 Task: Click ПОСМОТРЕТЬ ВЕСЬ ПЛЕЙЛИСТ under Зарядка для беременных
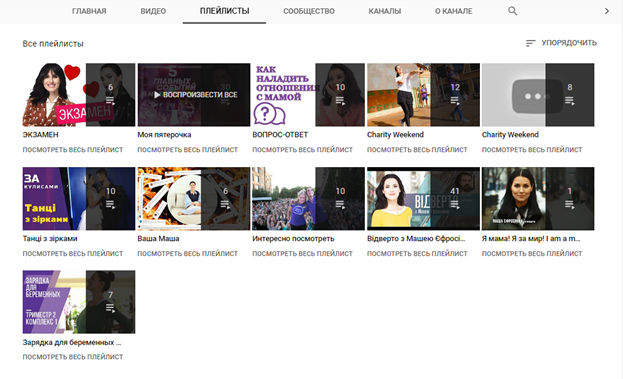[x=73, y=357]
